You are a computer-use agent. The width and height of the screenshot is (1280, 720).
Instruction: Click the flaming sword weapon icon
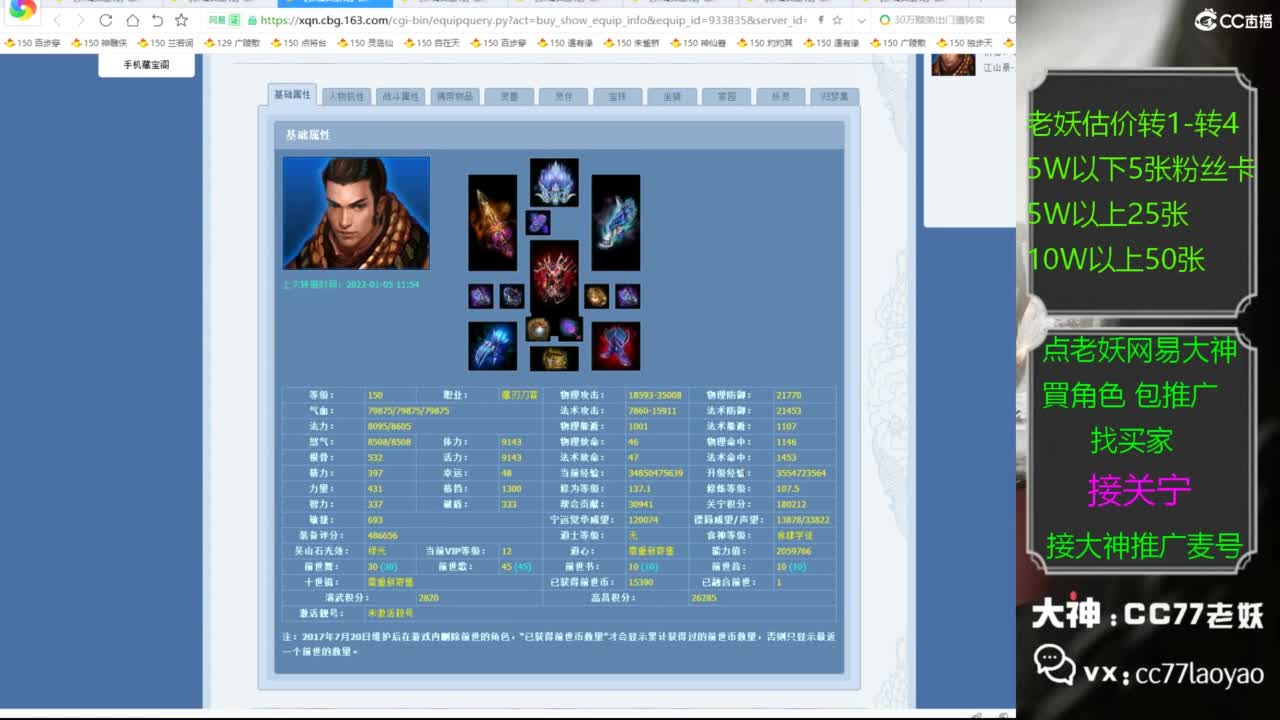pyautogui.click(x=493, y=223)
